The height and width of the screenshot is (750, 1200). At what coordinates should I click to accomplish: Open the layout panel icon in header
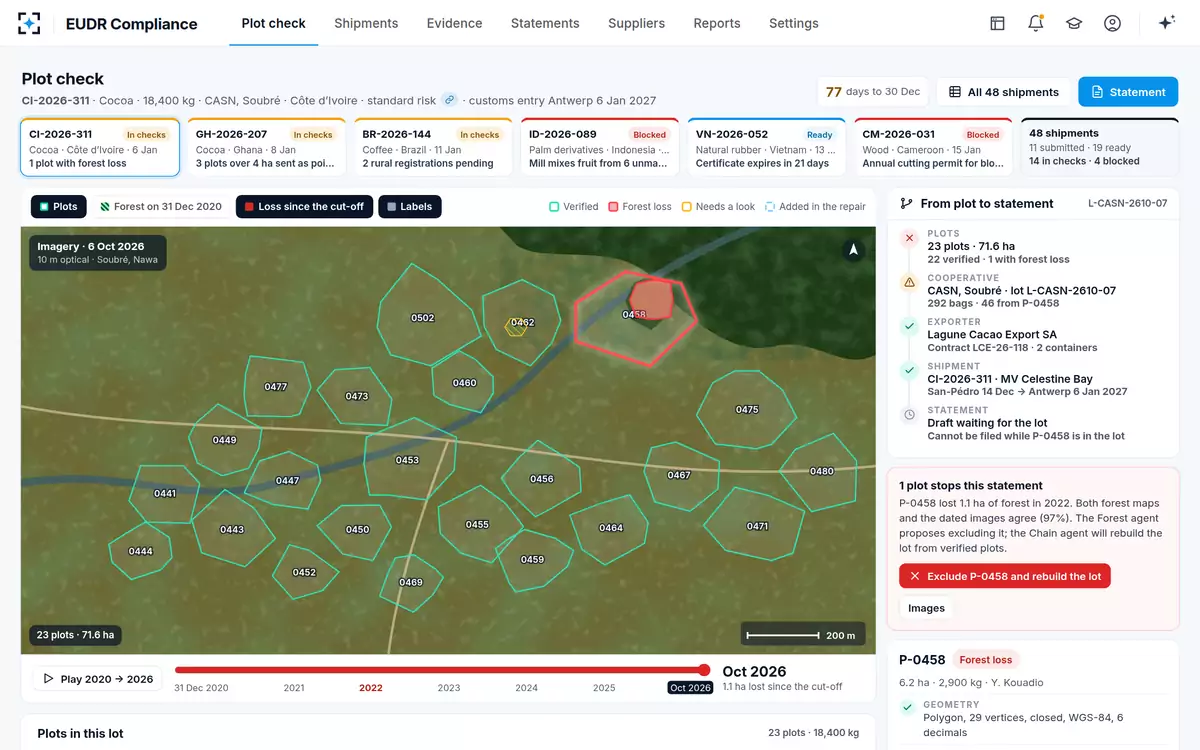(x=997, y=23)
